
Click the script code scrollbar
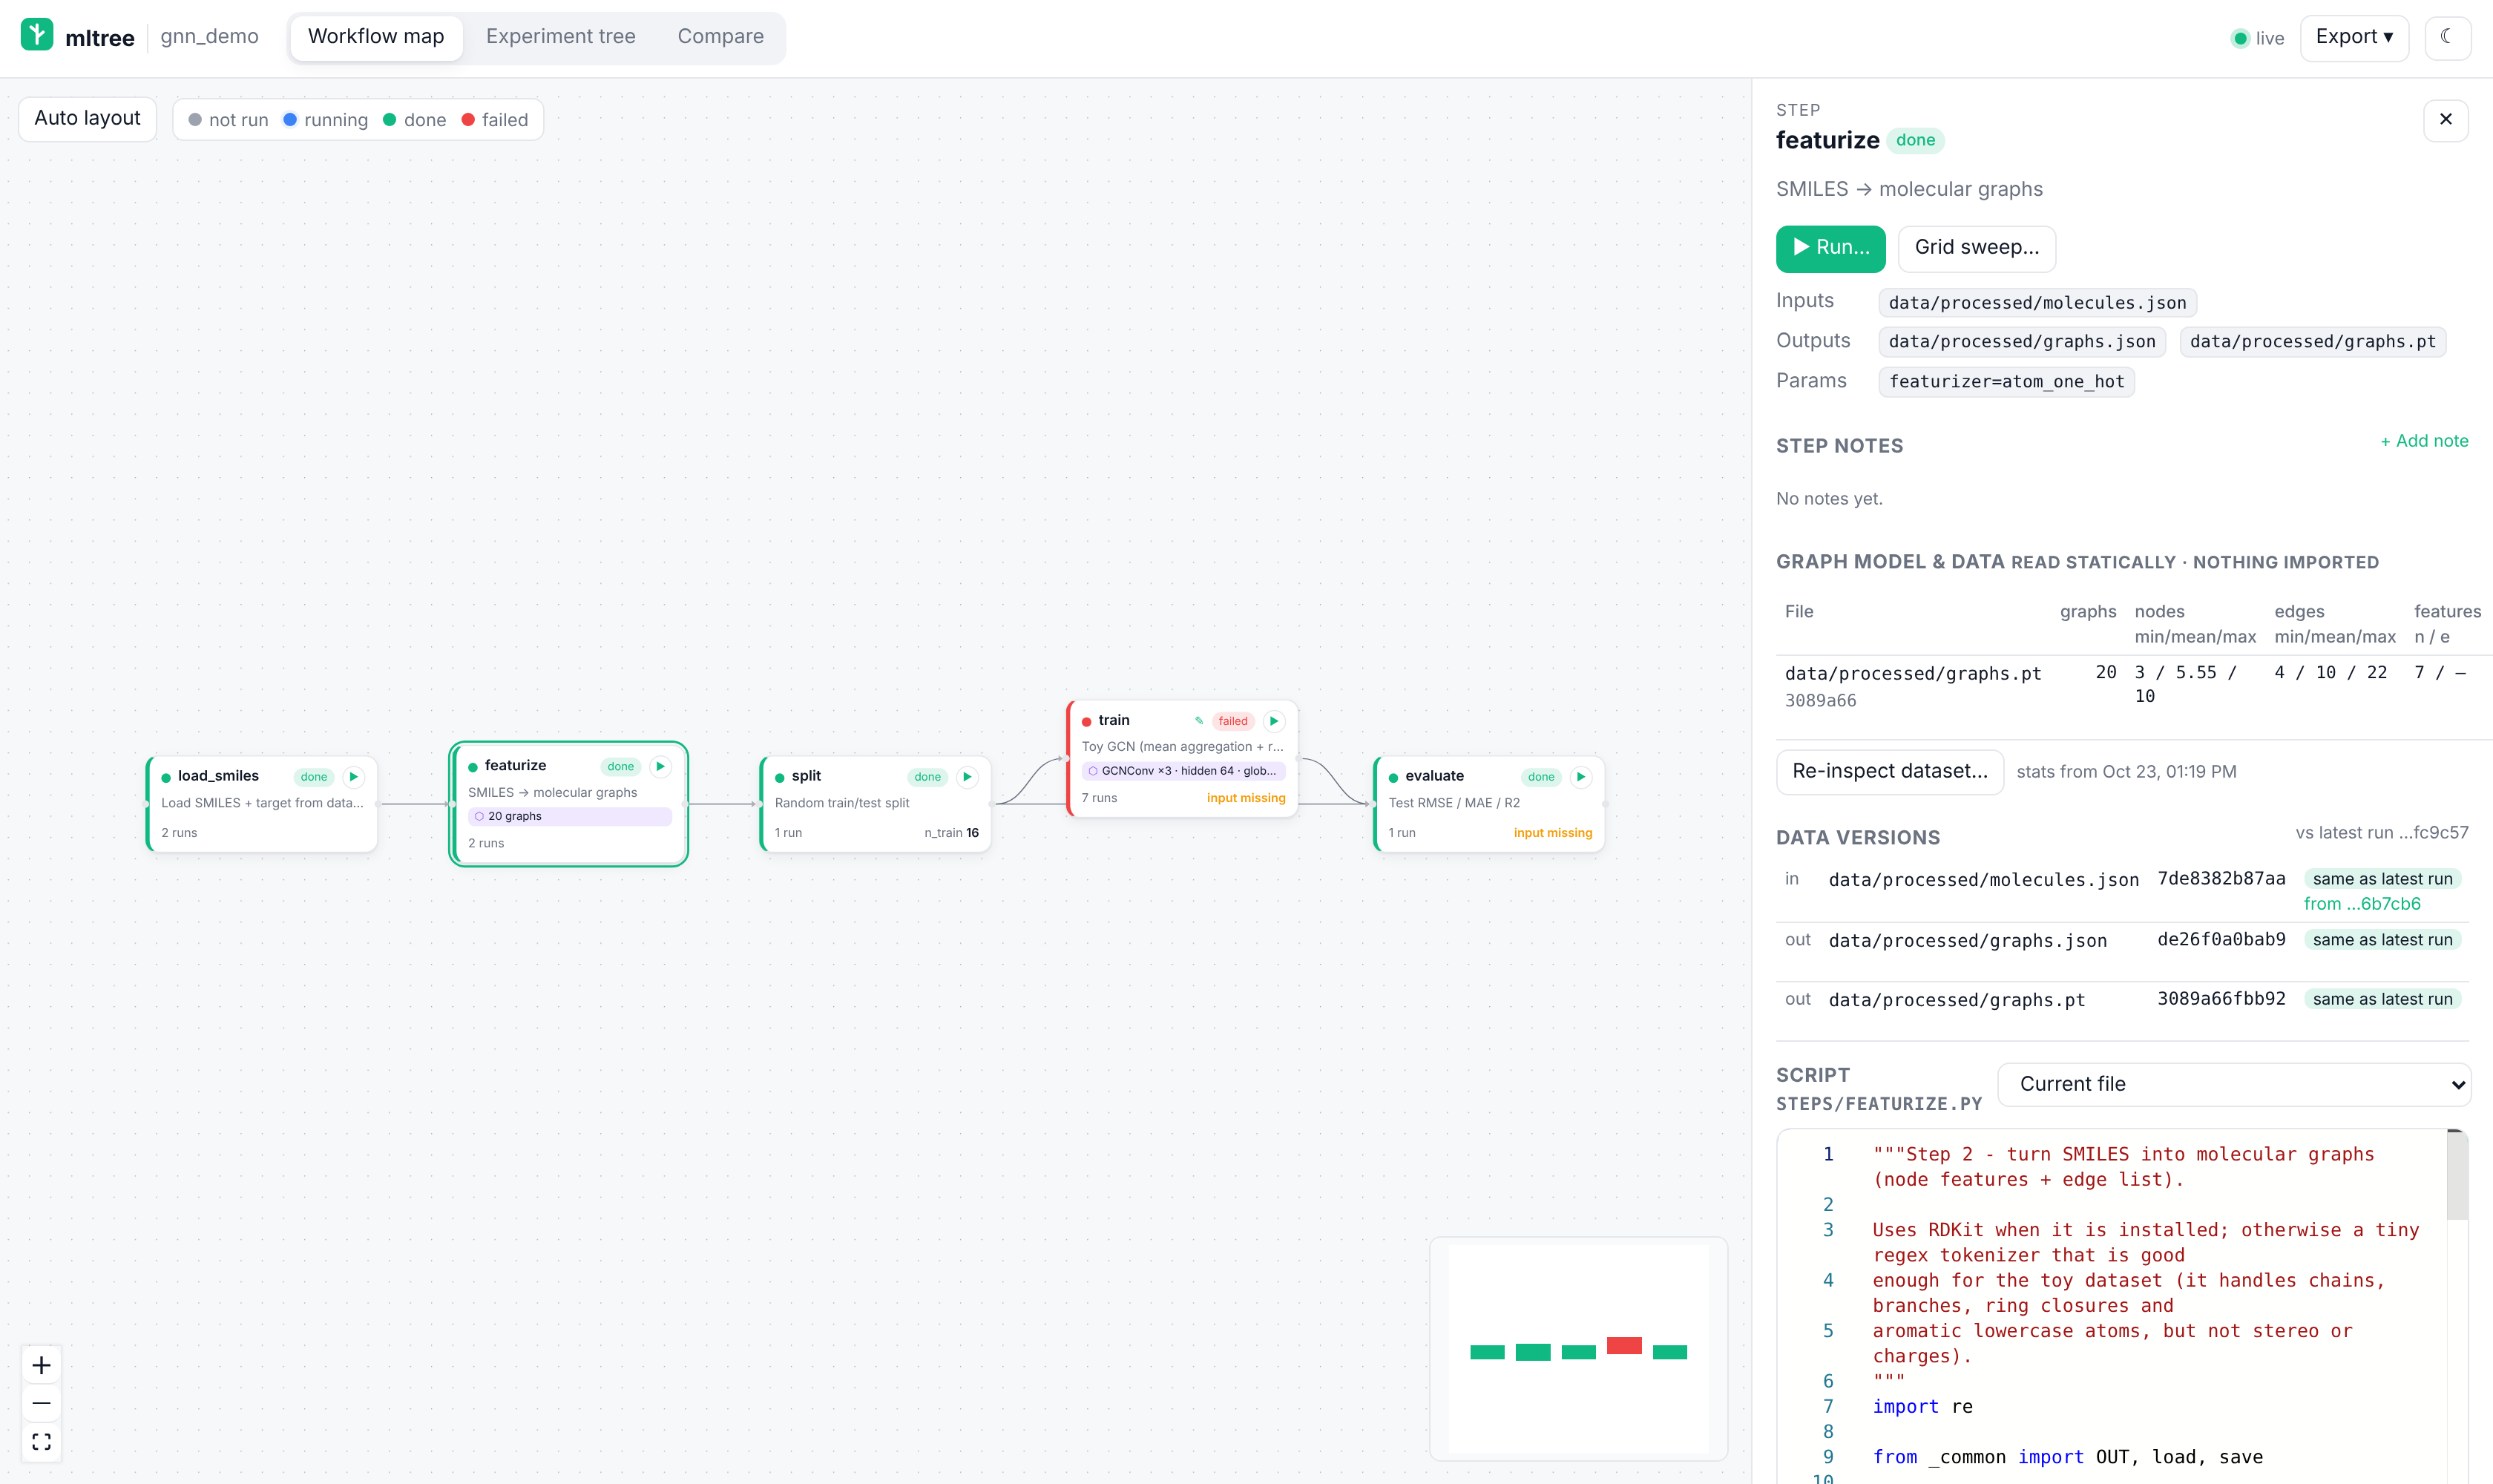pyautogui.click(x=2457, y=1176)
